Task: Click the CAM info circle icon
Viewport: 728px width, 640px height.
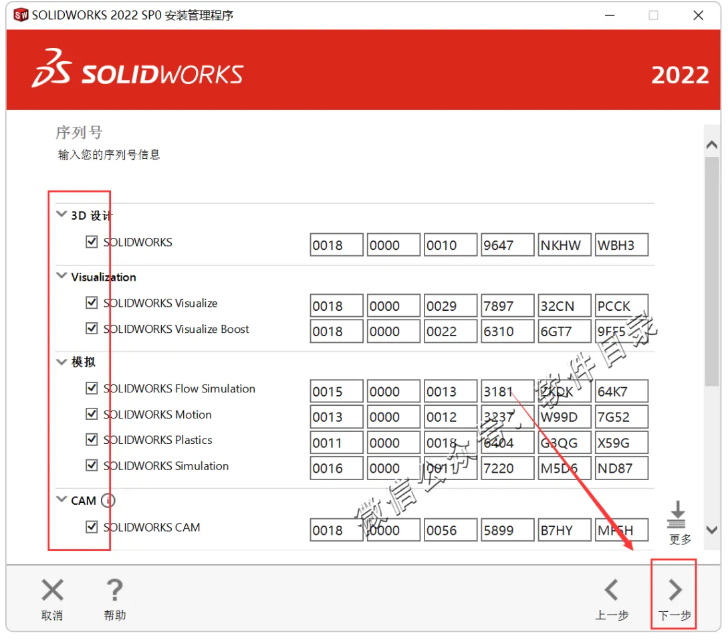Action: tap(108, 501)
